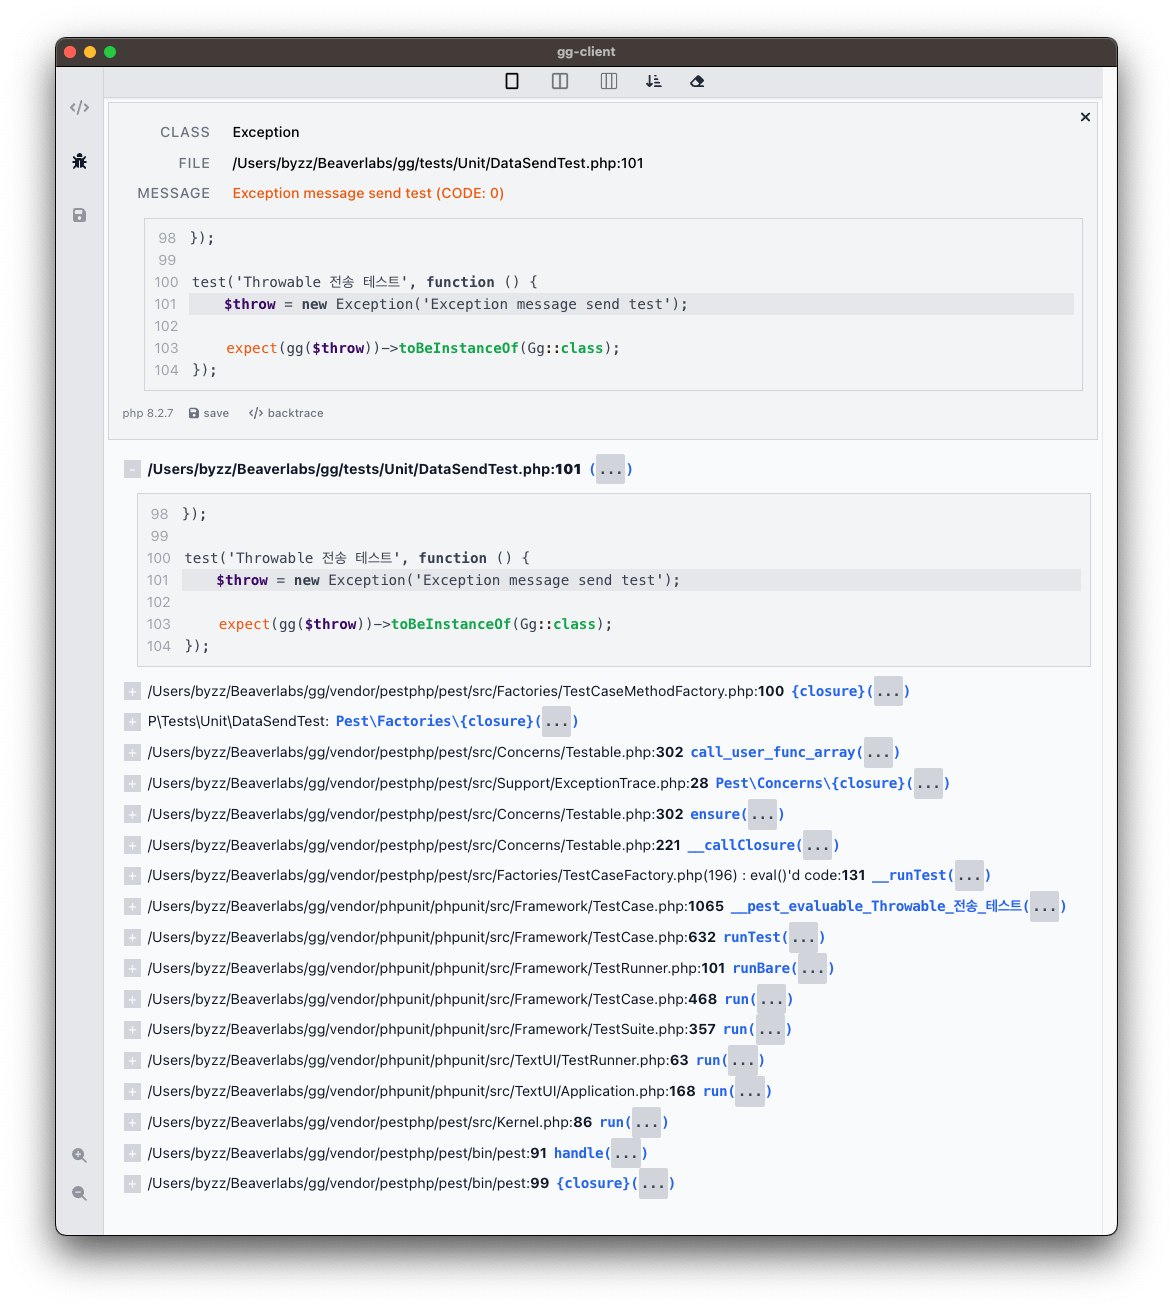Show arguments of DataSendTest.php:101 frame
1173x1309 pixels.
tap(610, 469)
